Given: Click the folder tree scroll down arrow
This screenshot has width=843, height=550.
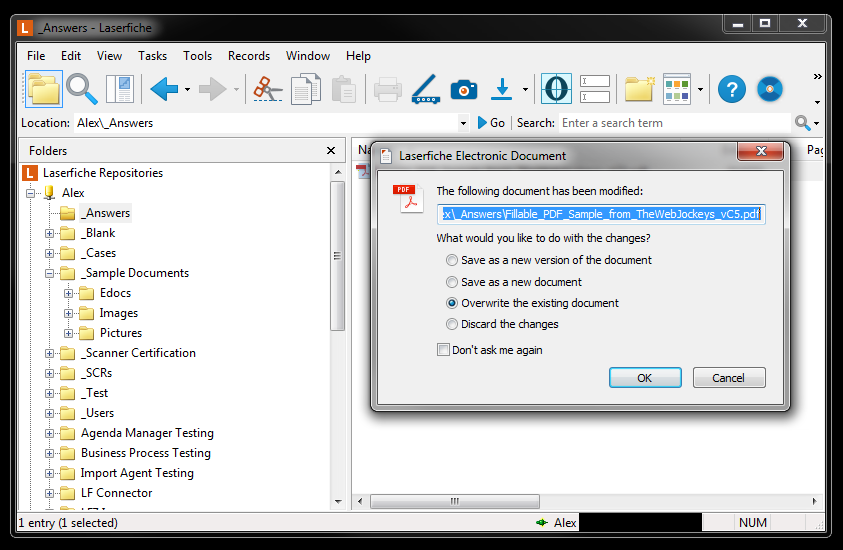Looking at the screenshot, I should 338,502.
